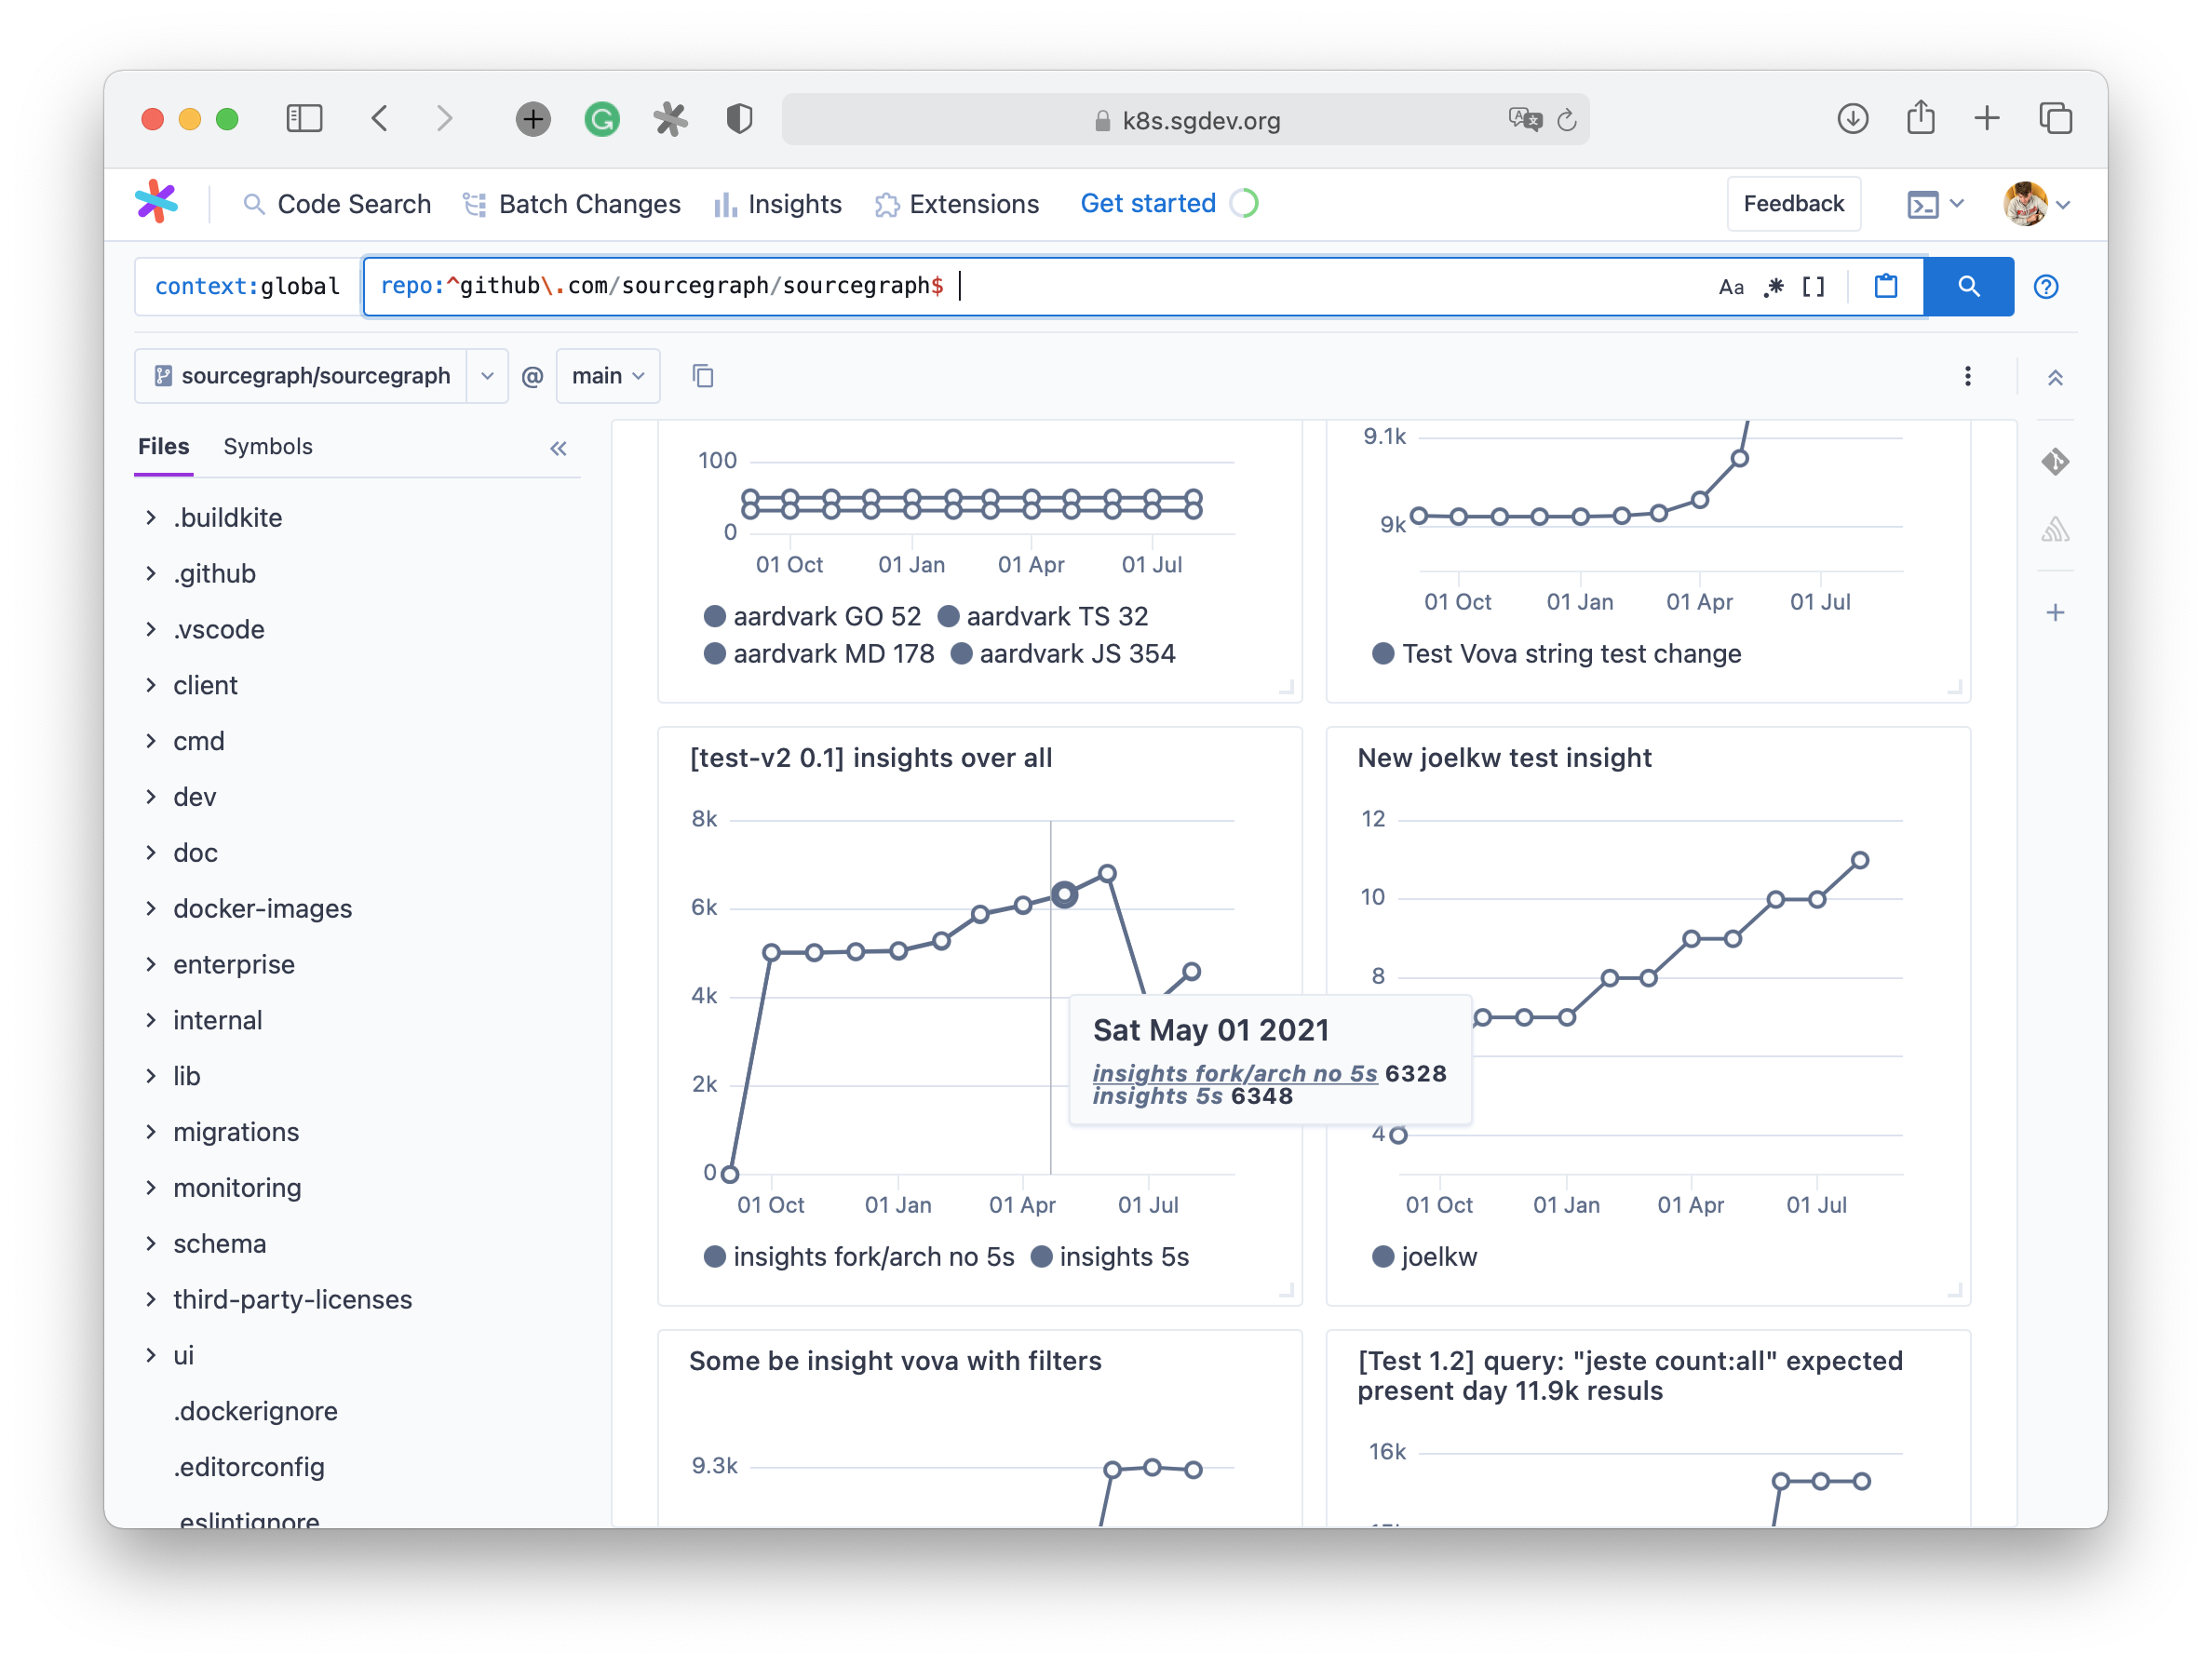Show Safari tab overview
2212x1666 pixels.
[x=2055, y=119]
